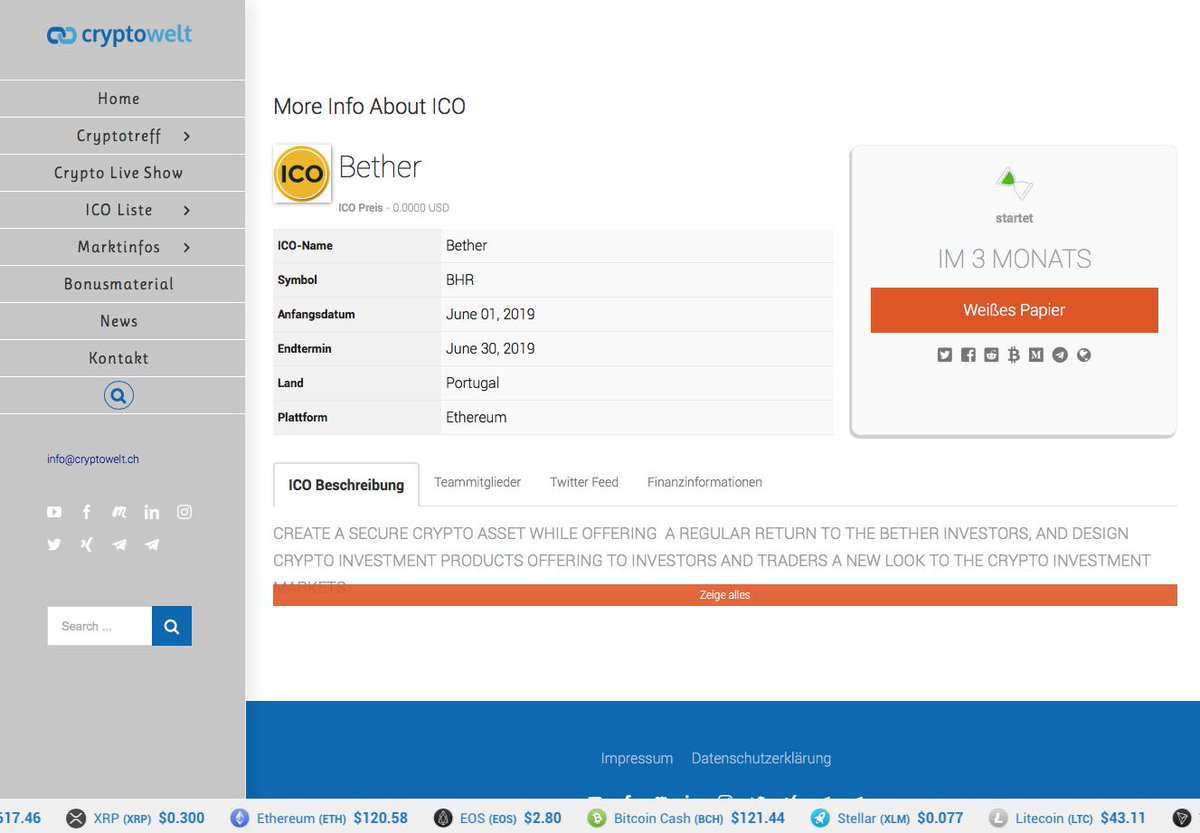The image size is (1200, 833).
Task: Open the Twitter Feed tab
Action: point(583,482)
